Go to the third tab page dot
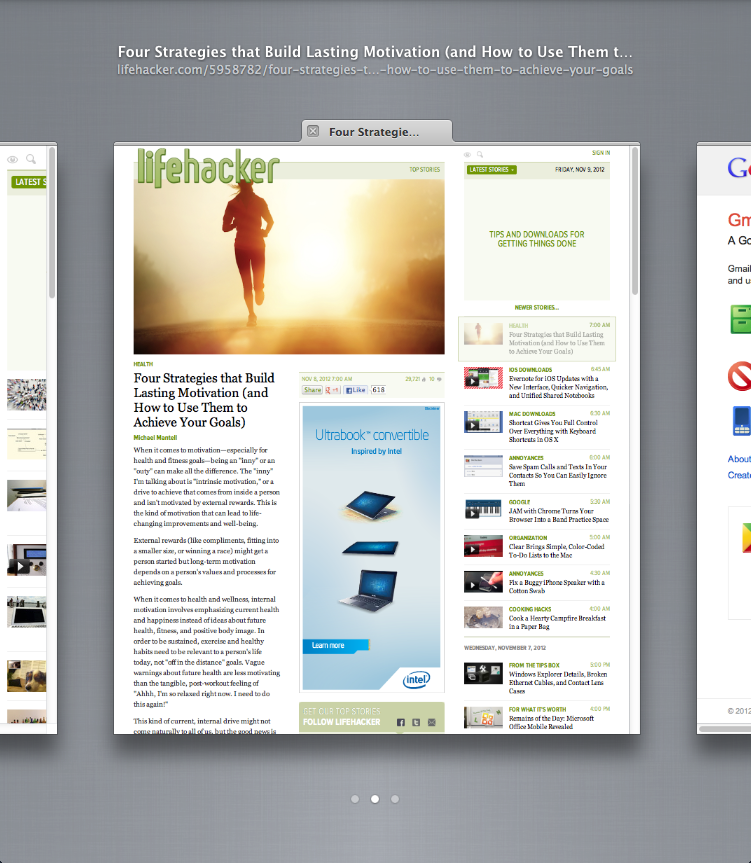 394,799
